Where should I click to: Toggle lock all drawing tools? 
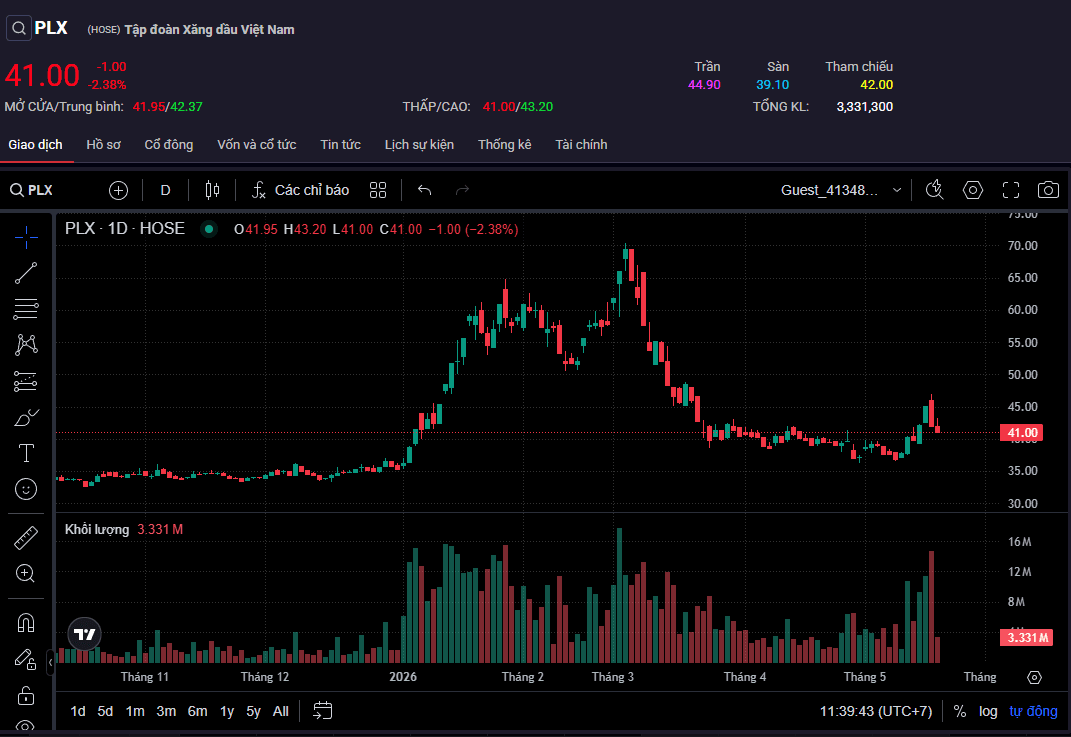(26, 695)
